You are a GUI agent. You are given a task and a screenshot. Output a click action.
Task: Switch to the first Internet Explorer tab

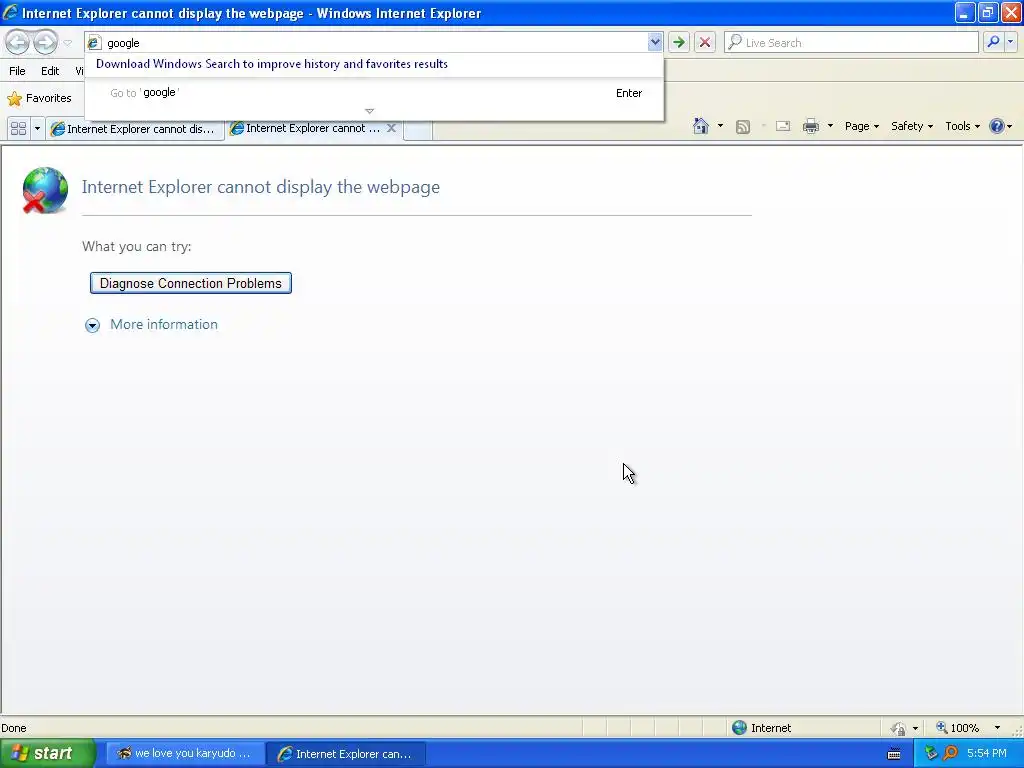point(133,129)
